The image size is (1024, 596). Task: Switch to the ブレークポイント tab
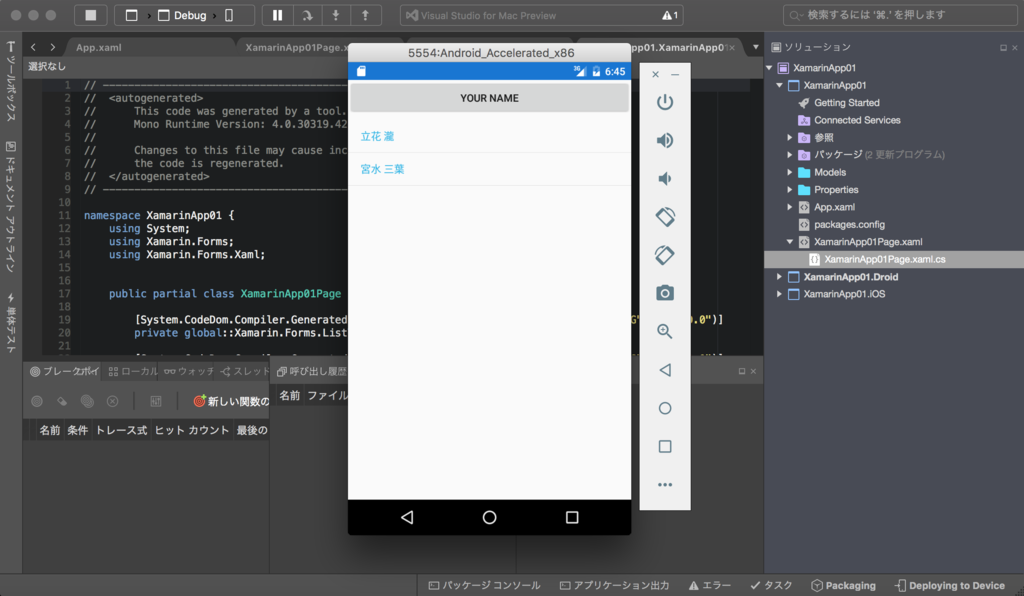click(x=64, y=371)
